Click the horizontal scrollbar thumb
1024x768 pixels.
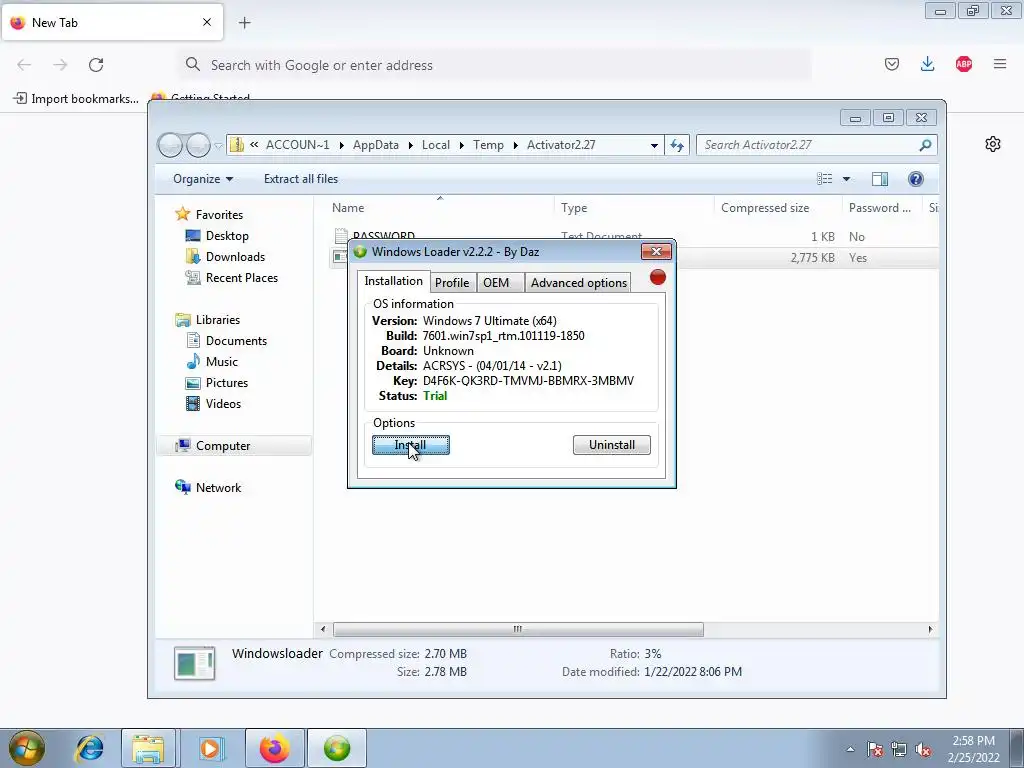(x=518, y=629)
